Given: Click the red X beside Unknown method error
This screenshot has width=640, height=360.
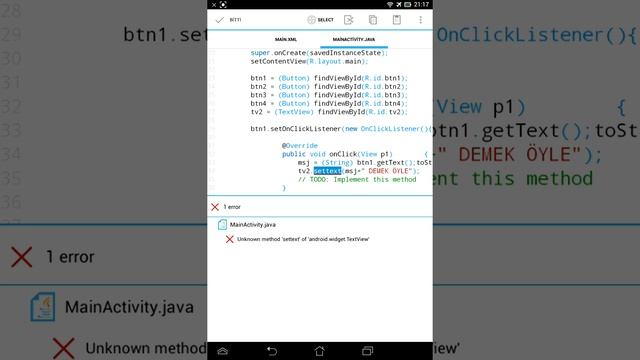Looking at the screenshot, I should tap(229, 239).
